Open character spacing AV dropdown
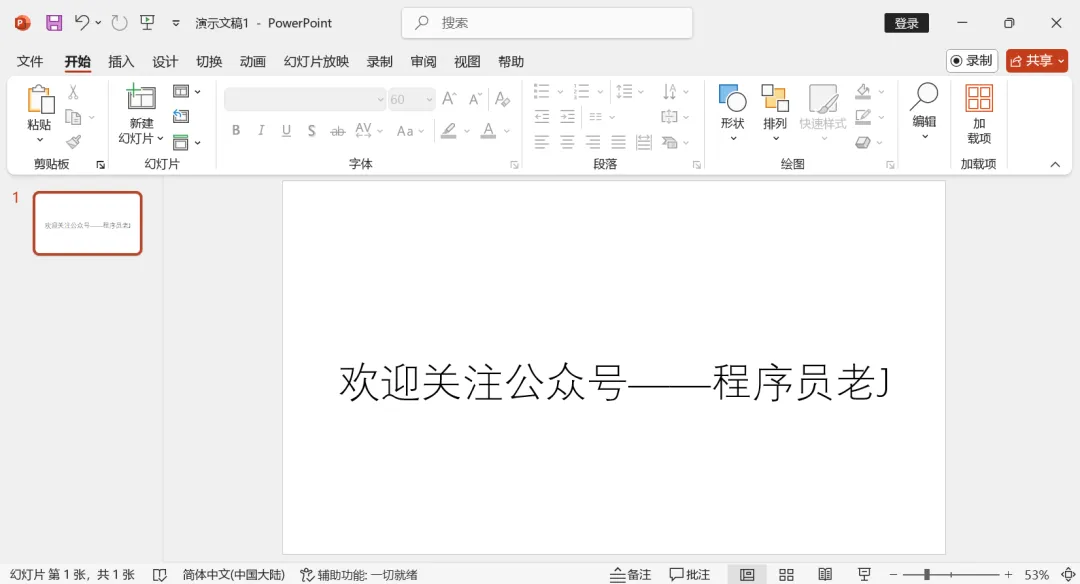Viewport: 1080px width, 584px height. point(368,130)
